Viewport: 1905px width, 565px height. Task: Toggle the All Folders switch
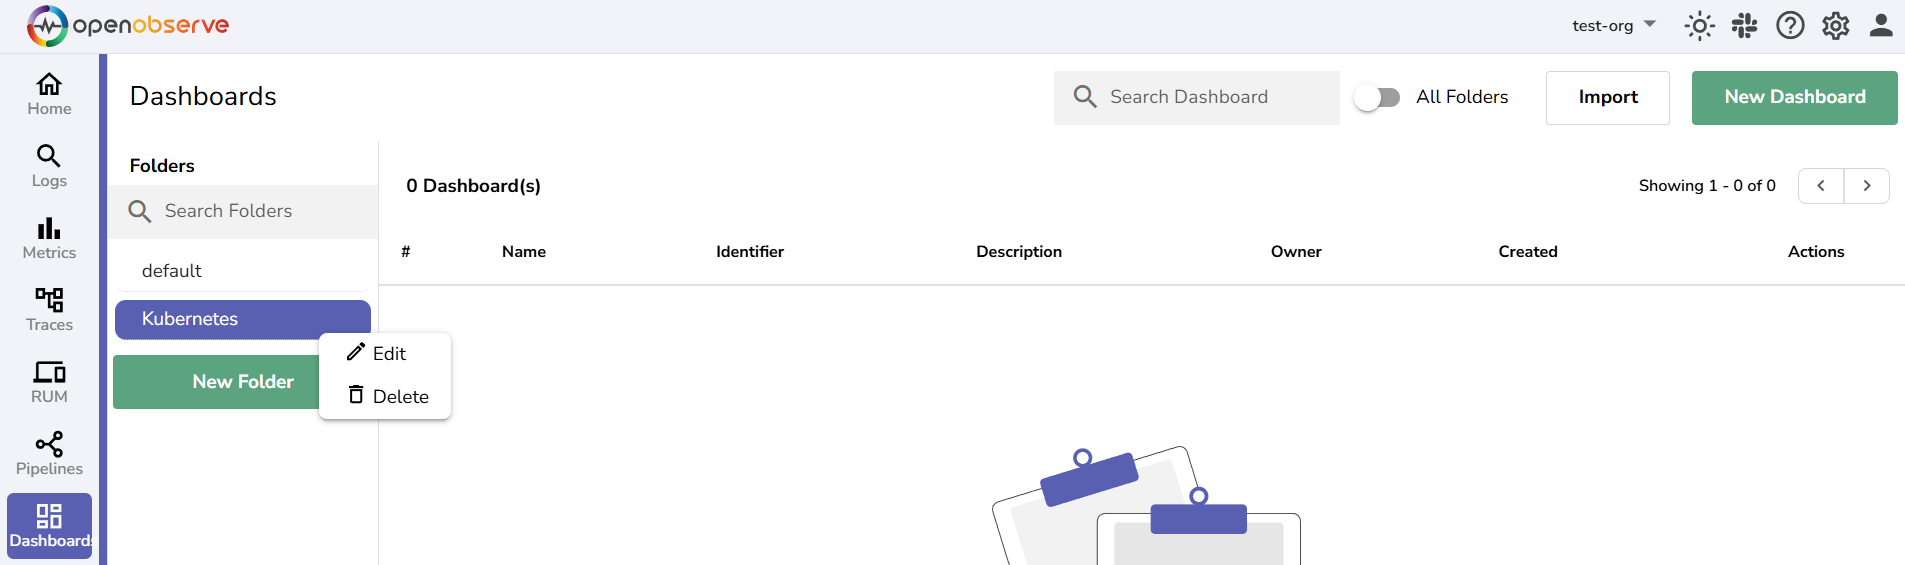1377,97
